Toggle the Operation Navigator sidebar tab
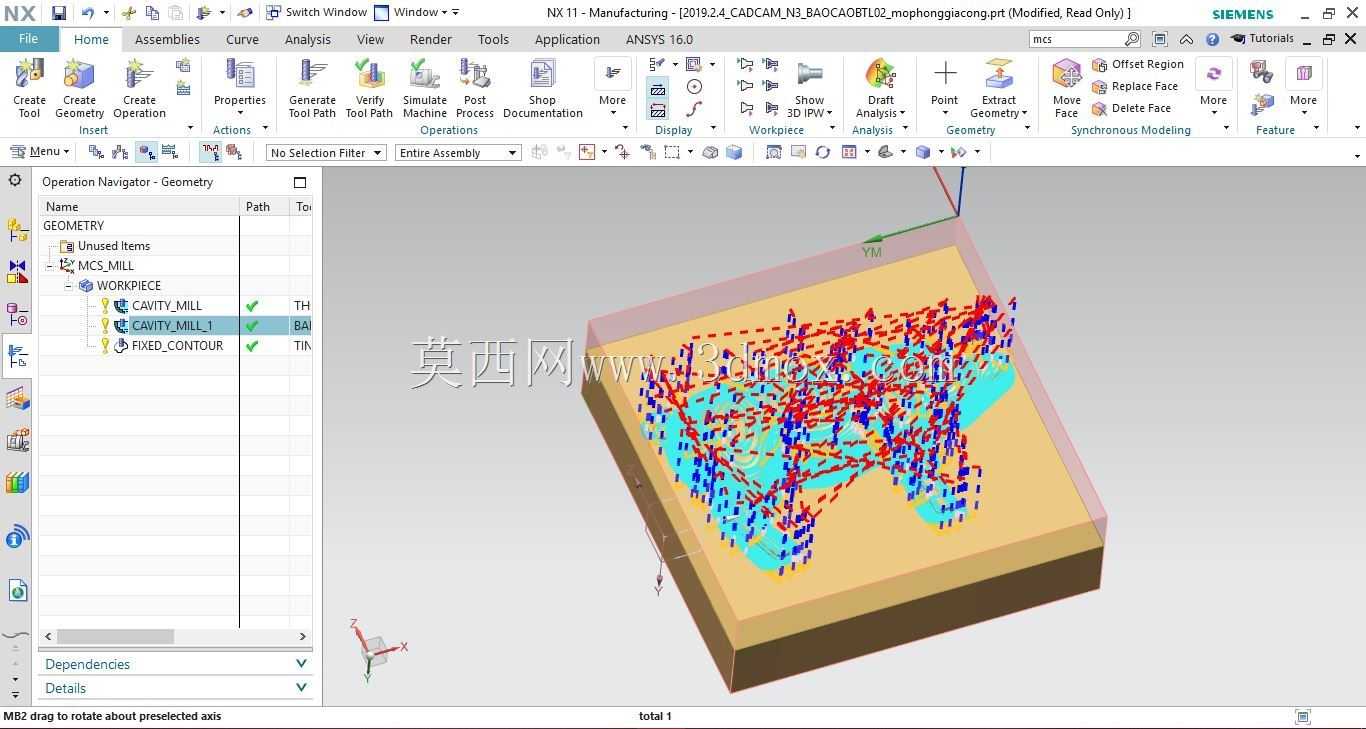The height and width of the screenshot is (729, 1366). point(17,356)
